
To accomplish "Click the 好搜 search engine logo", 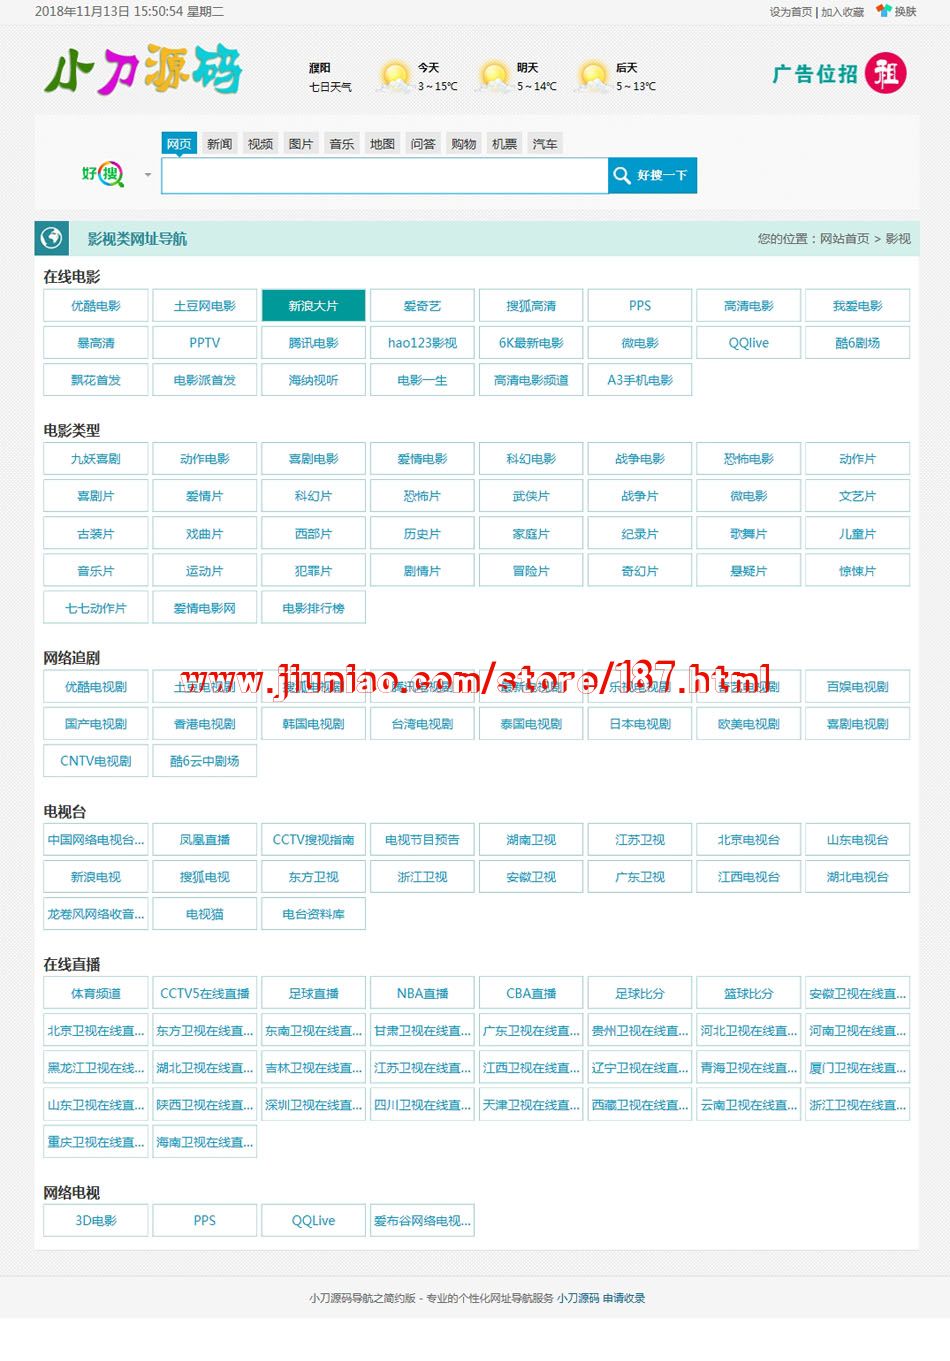I will coord(102,175).
